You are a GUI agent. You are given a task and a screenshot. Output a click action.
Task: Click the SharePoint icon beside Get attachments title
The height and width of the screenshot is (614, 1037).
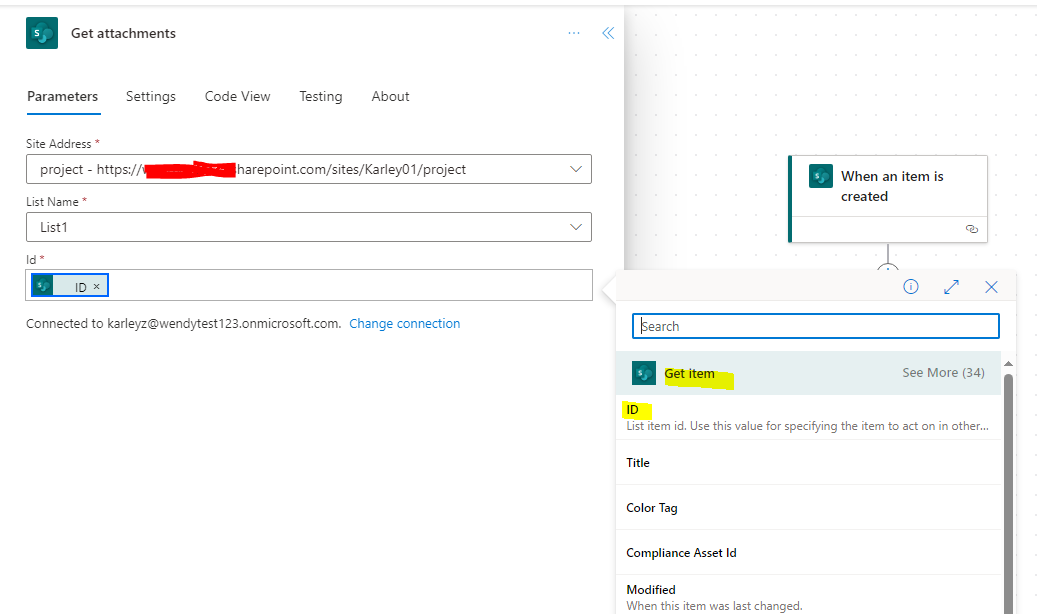pos(41,32)
